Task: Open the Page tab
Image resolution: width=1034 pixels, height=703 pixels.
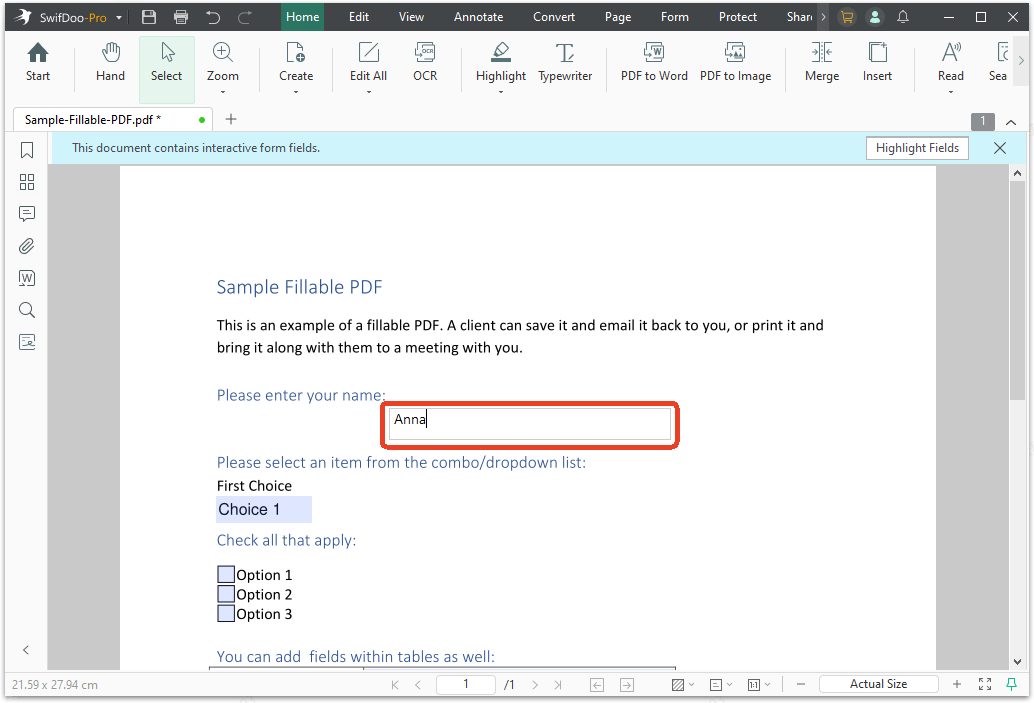Action: coord(618,17)
